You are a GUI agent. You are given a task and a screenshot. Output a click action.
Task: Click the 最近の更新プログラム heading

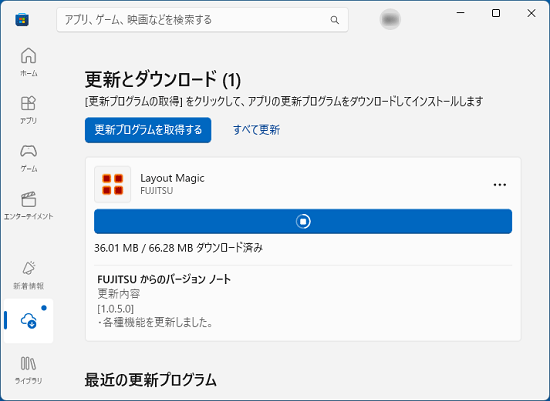[x=150, y=380]
